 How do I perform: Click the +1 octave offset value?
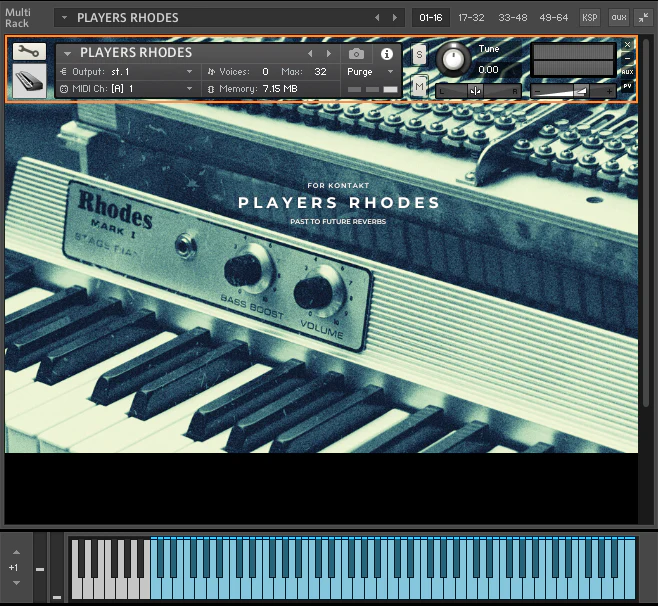13,567
